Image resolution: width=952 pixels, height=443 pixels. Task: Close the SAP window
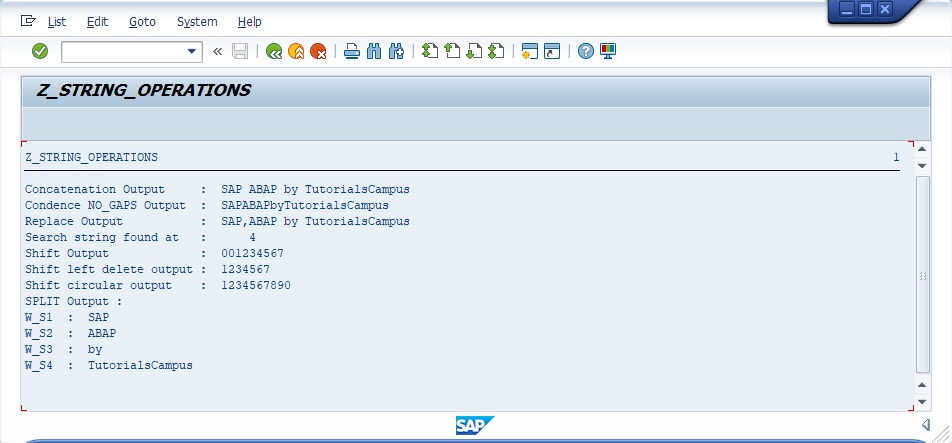click(885, 9)
